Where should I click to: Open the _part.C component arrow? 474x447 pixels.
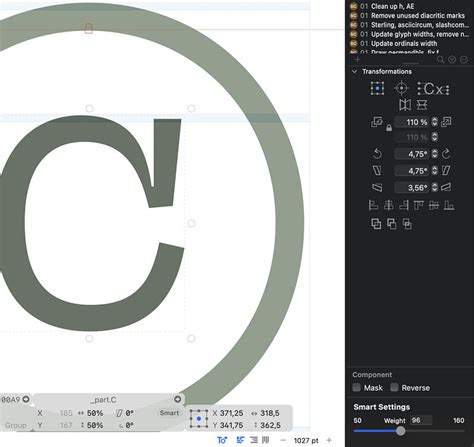[x=177, y=399]
